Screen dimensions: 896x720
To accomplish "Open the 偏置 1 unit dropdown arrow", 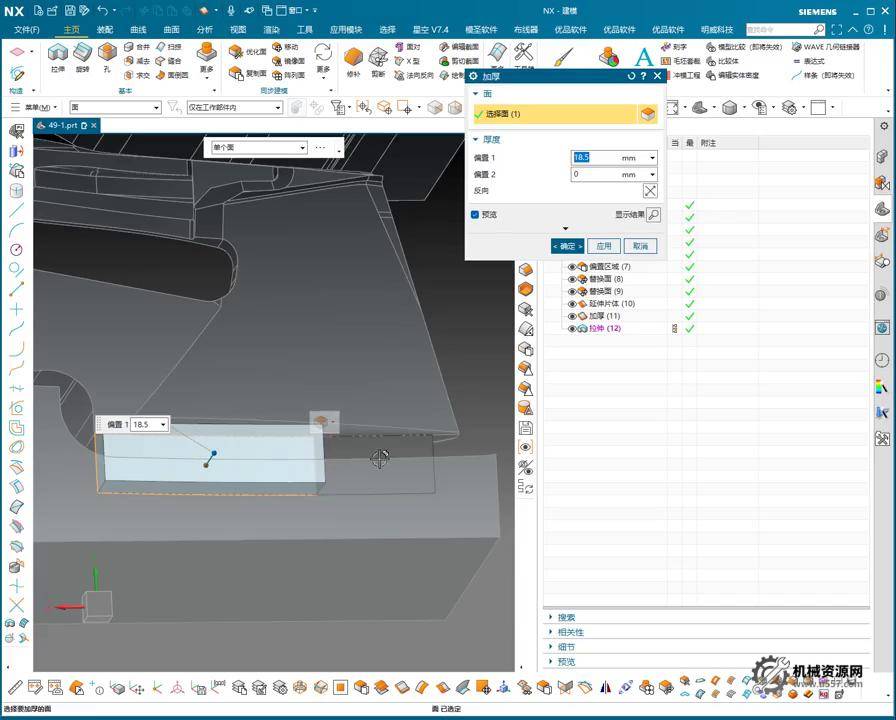I will (652, 158).
